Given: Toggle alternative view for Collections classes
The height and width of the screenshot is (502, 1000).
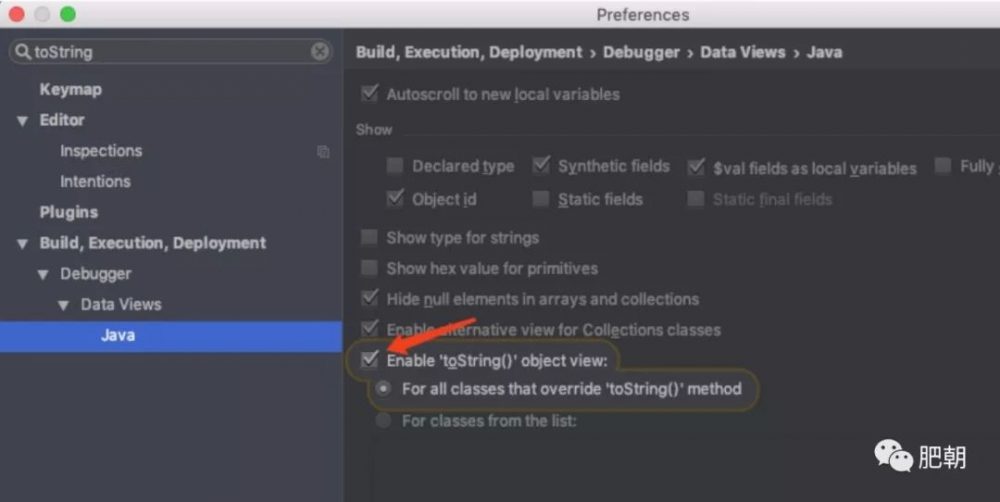Looking at the screenshot, I should coord(370,329).
